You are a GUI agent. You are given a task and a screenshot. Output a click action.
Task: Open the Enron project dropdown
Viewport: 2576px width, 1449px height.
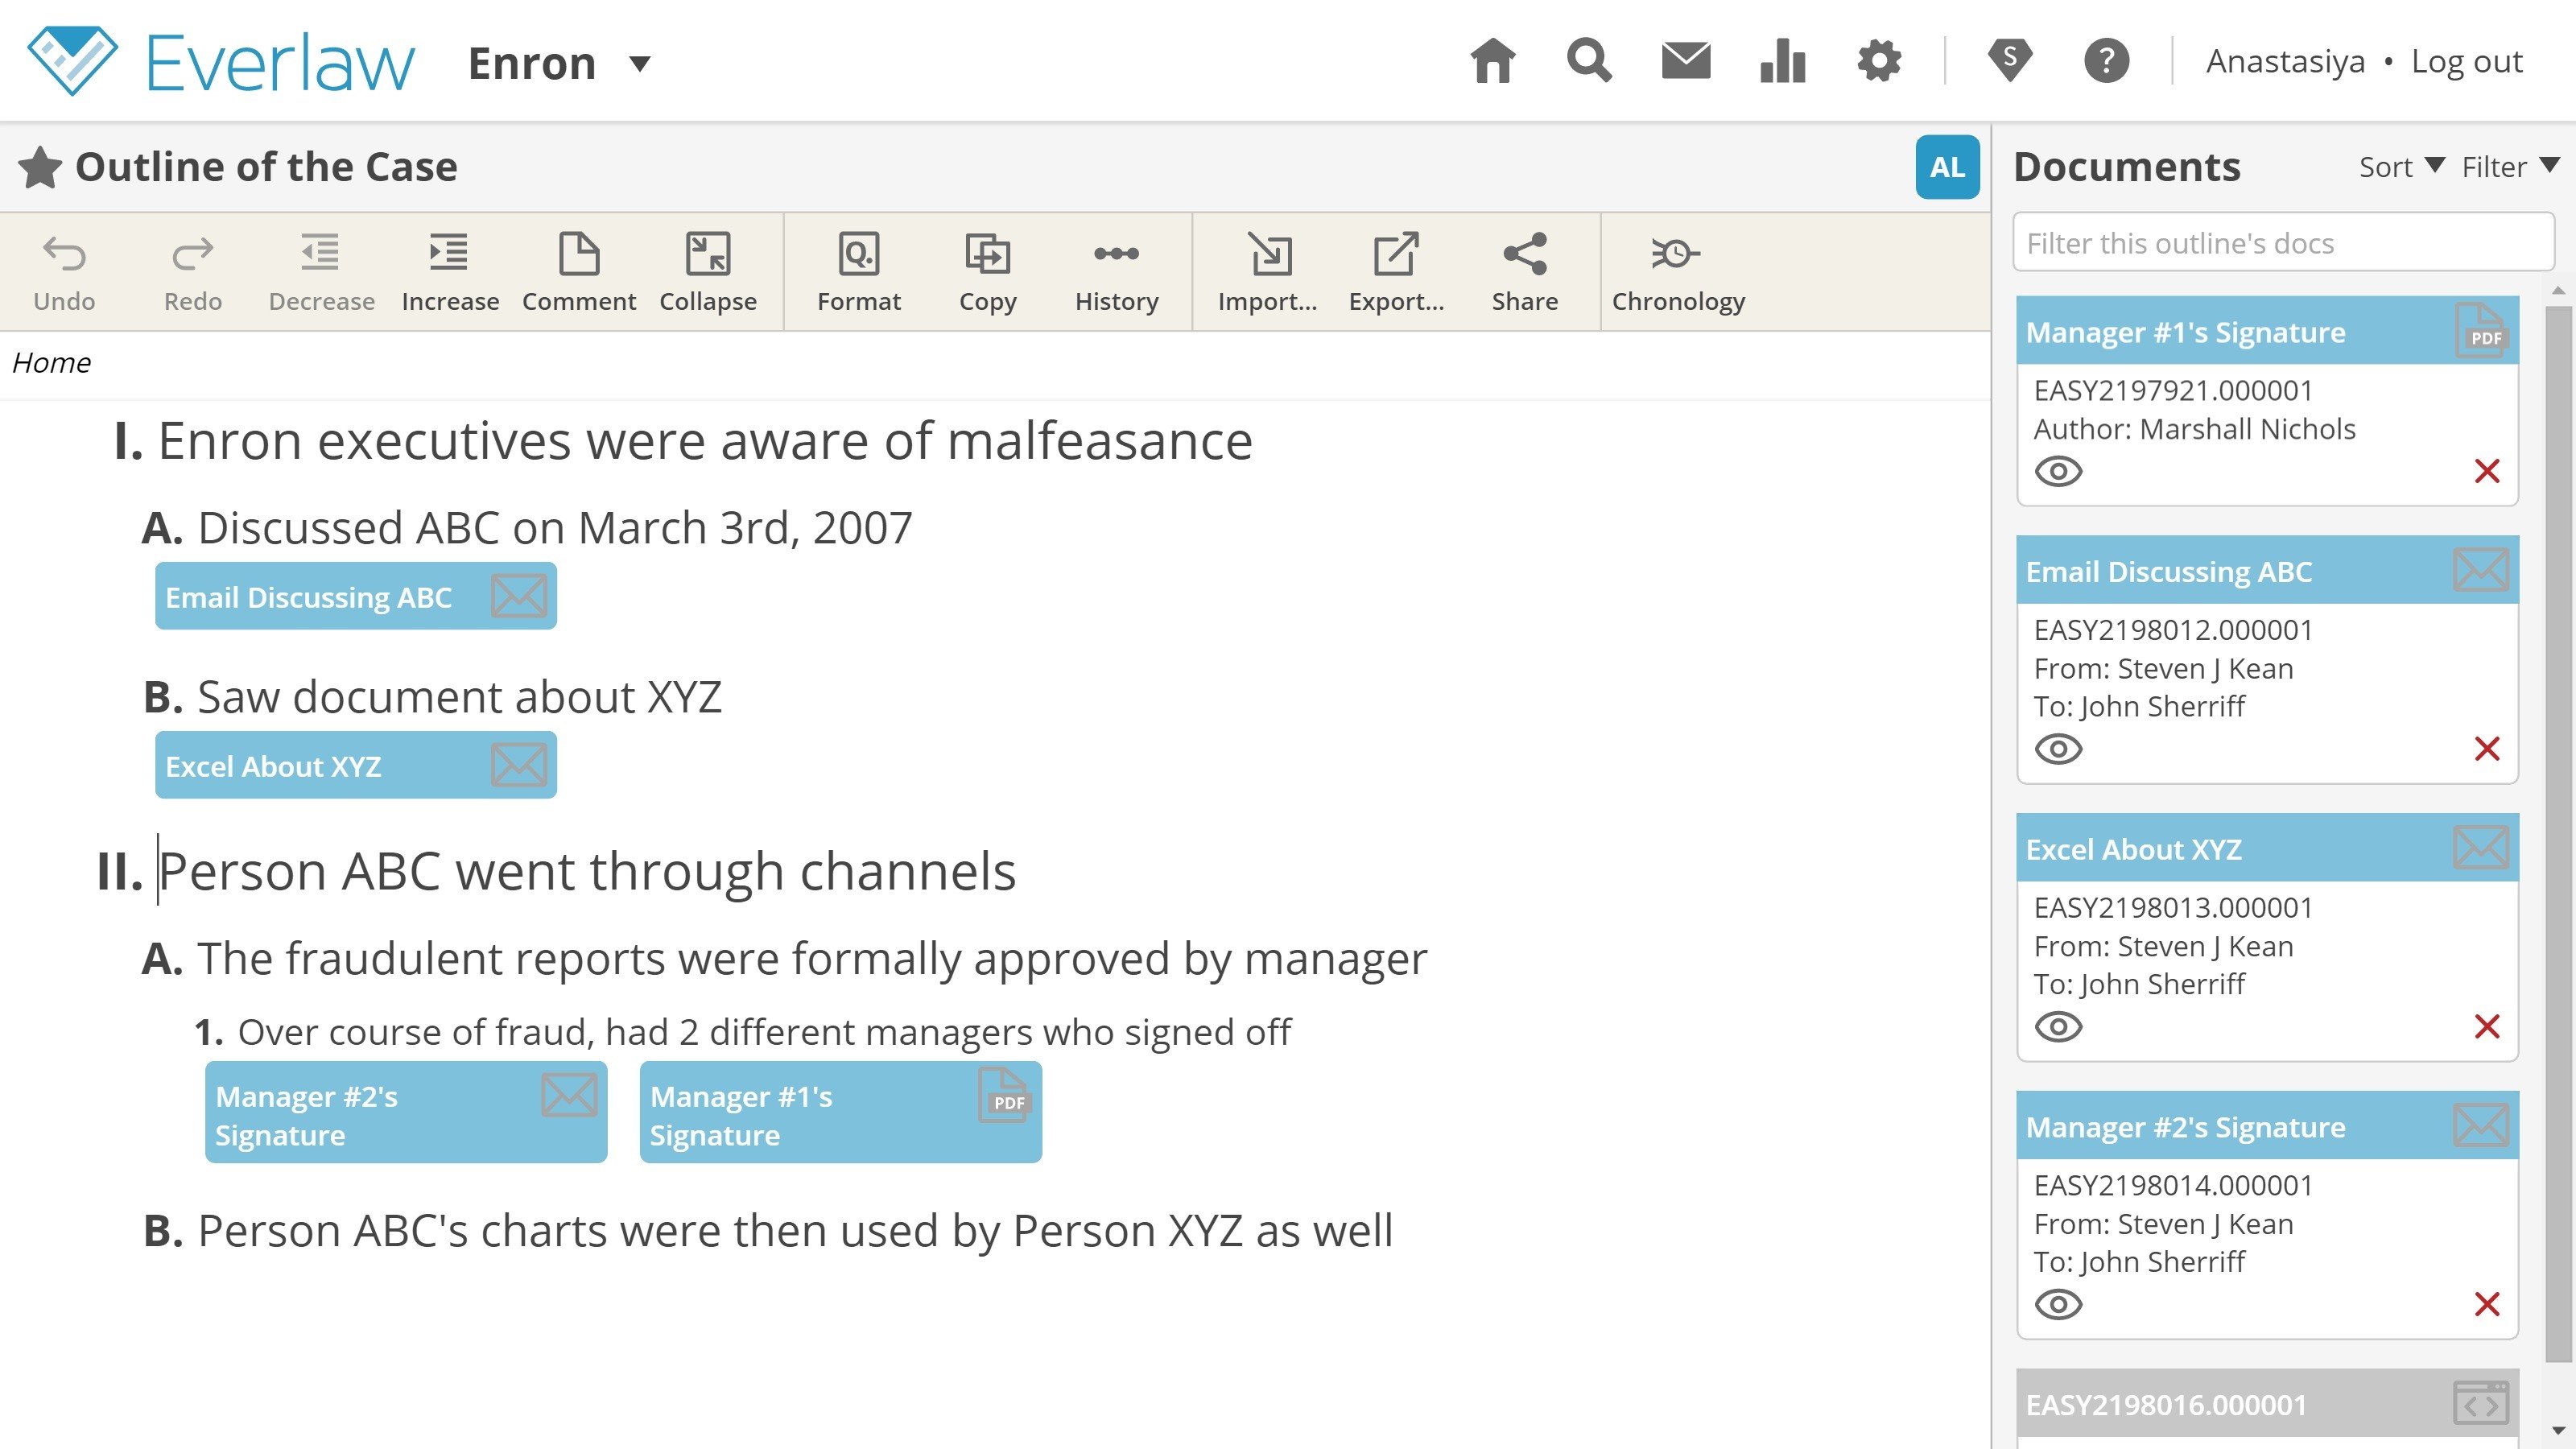pos(560,63)
